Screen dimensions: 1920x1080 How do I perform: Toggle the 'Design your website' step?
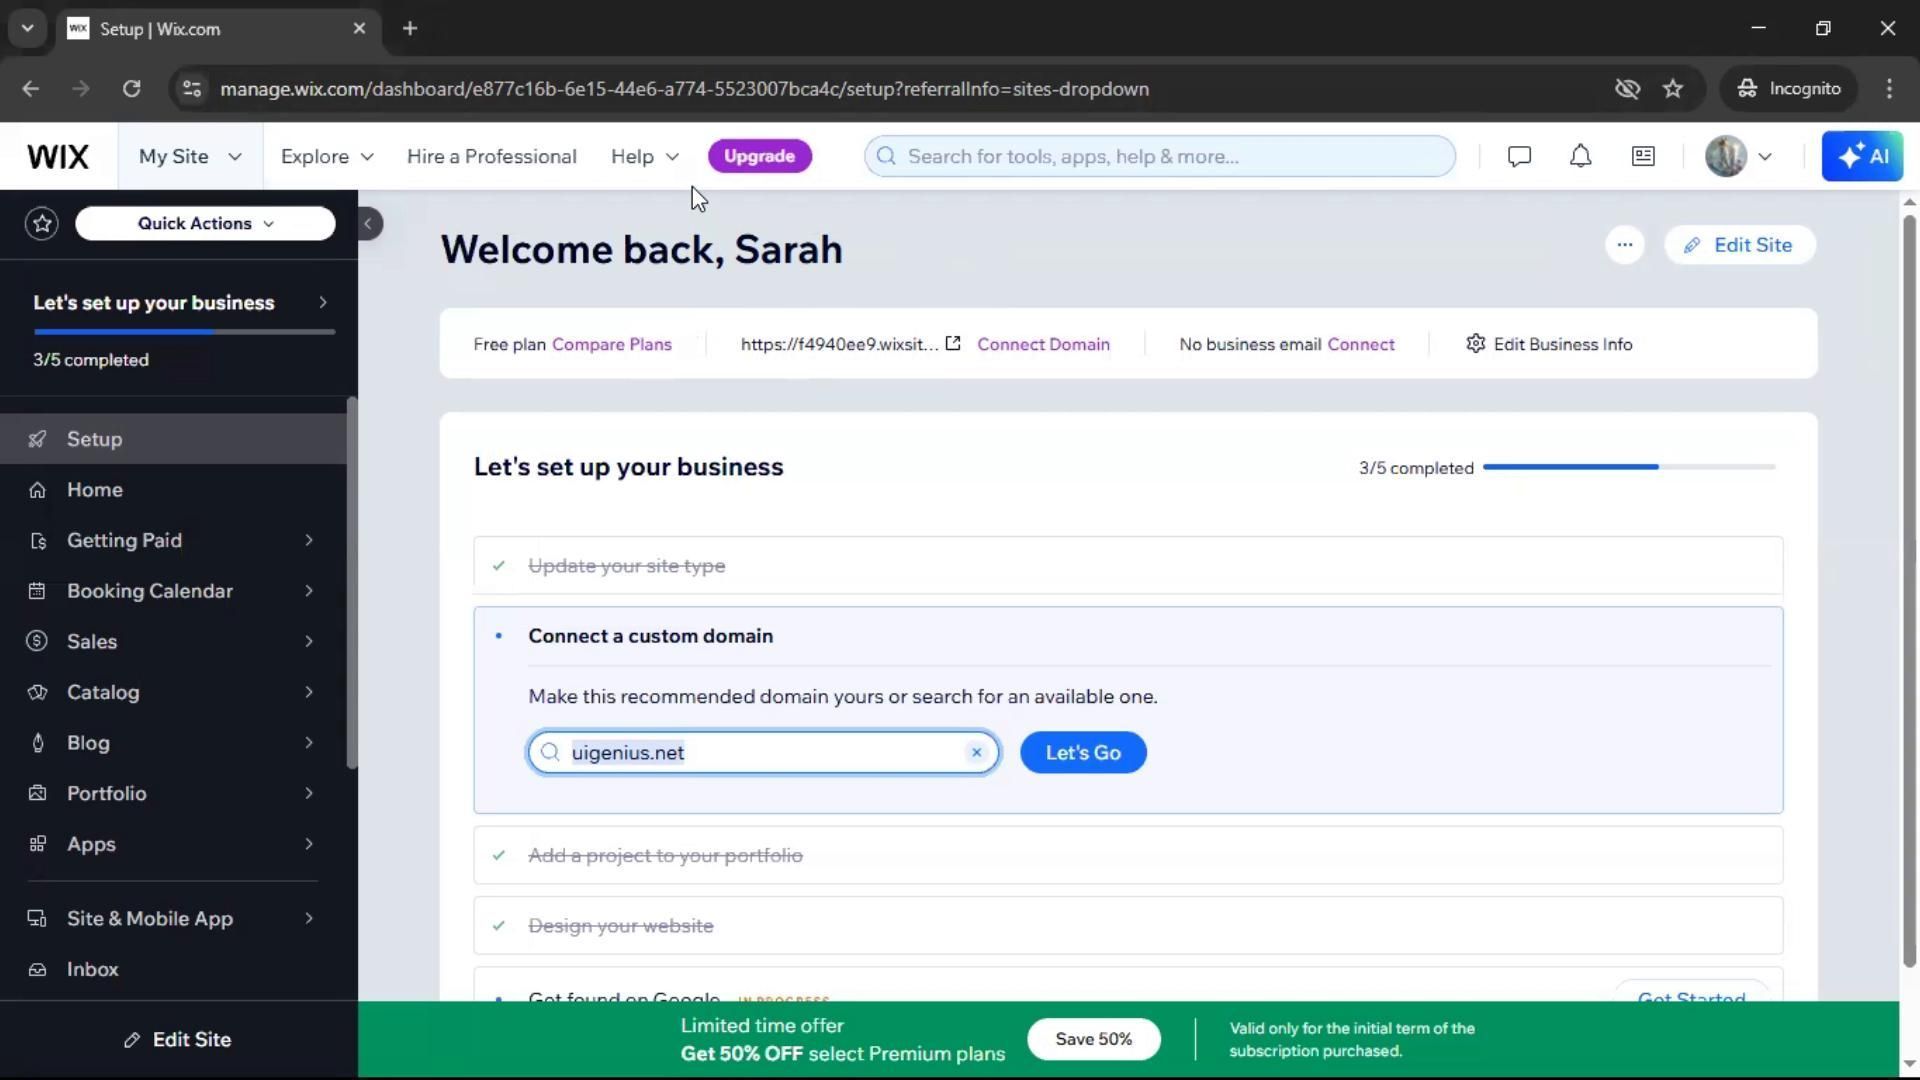[621, 926]
